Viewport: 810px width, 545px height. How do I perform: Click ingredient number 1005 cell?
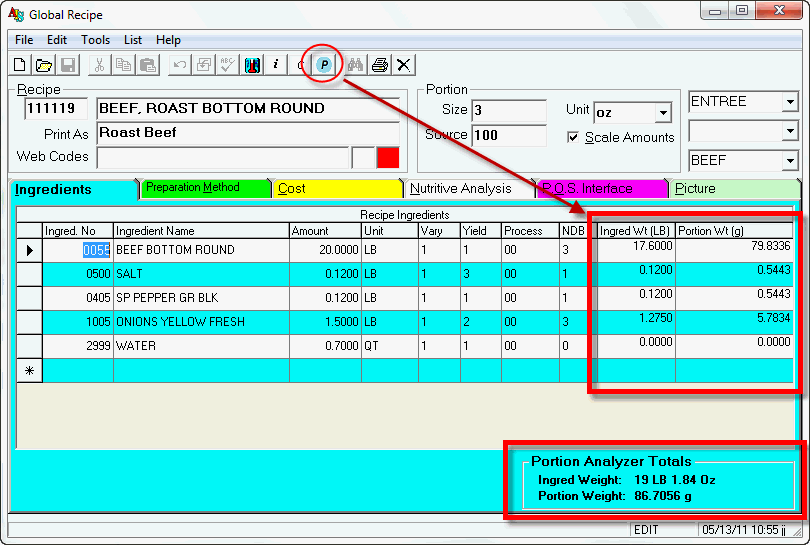click(78, 322)
